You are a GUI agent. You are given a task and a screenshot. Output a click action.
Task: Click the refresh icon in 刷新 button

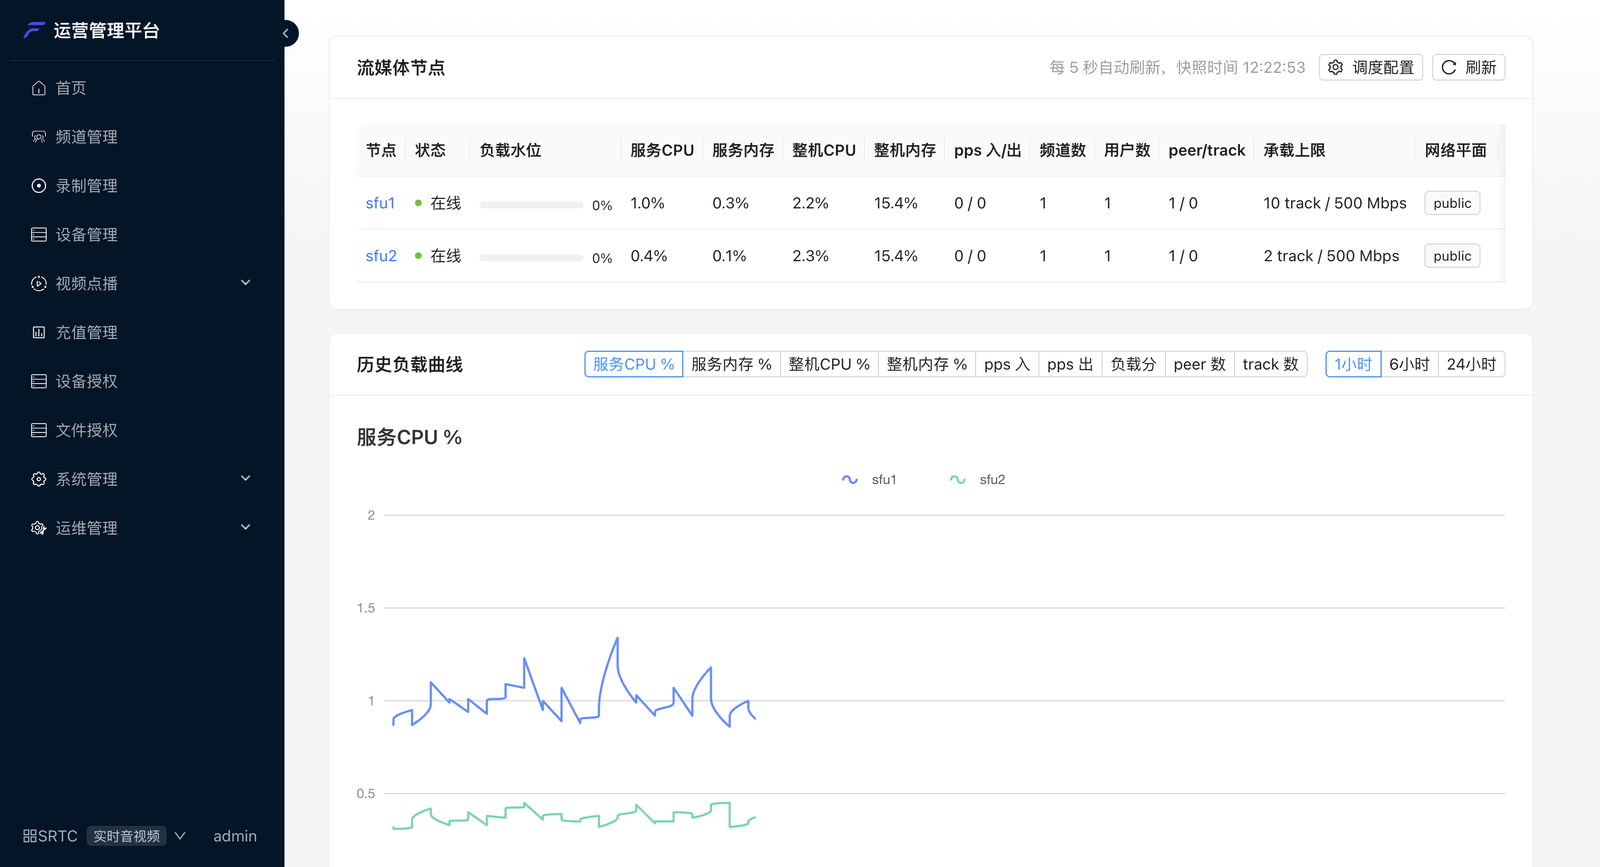click(x=1449, y=67)
